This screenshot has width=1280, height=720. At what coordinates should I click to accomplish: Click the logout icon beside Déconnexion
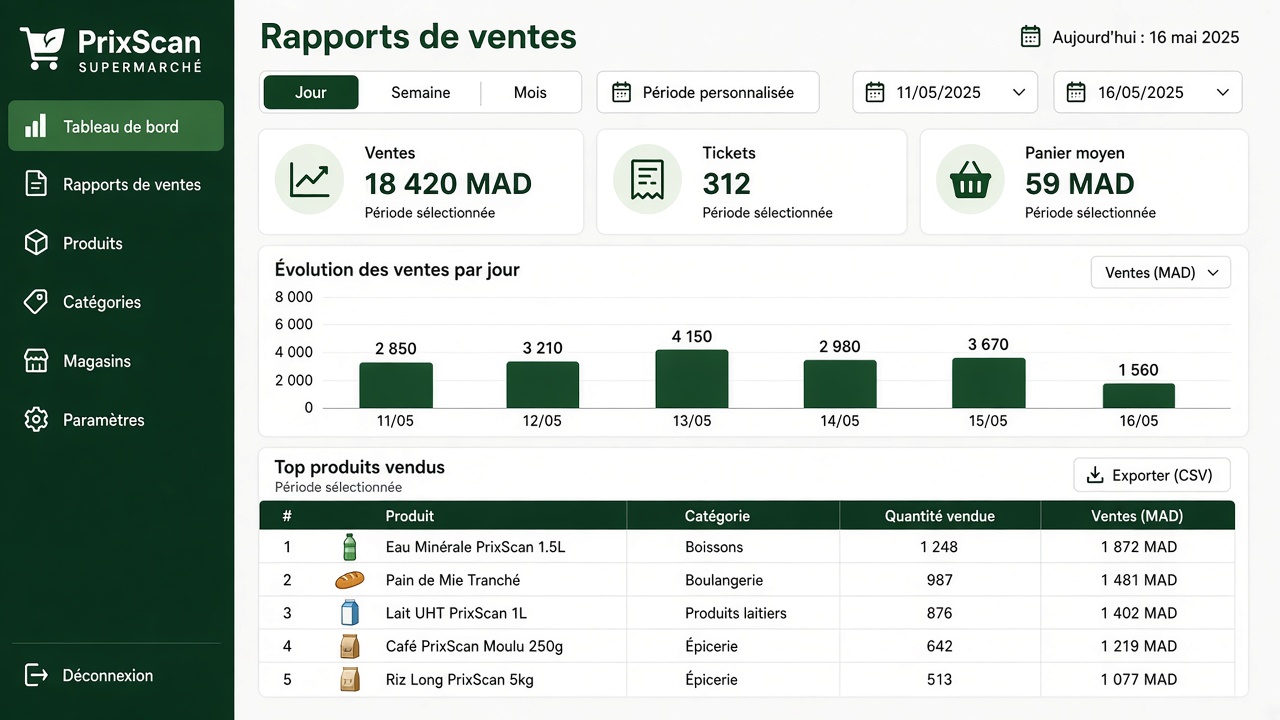(36, 675)
